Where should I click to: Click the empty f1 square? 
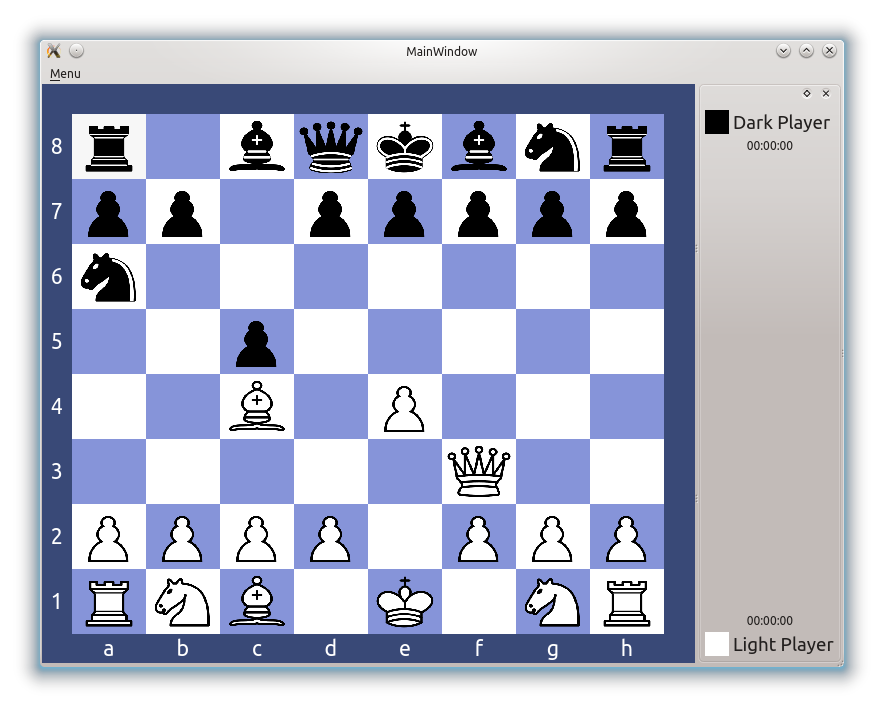tap(479, 602)
